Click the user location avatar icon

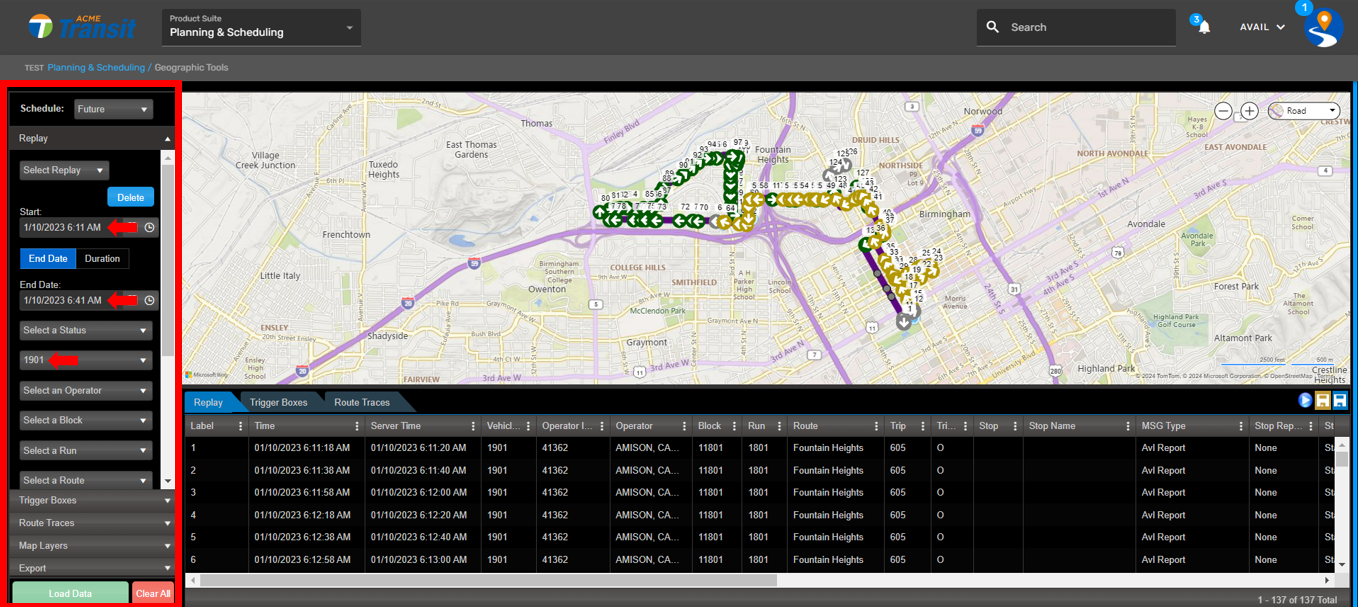[x=1323, y=27]
